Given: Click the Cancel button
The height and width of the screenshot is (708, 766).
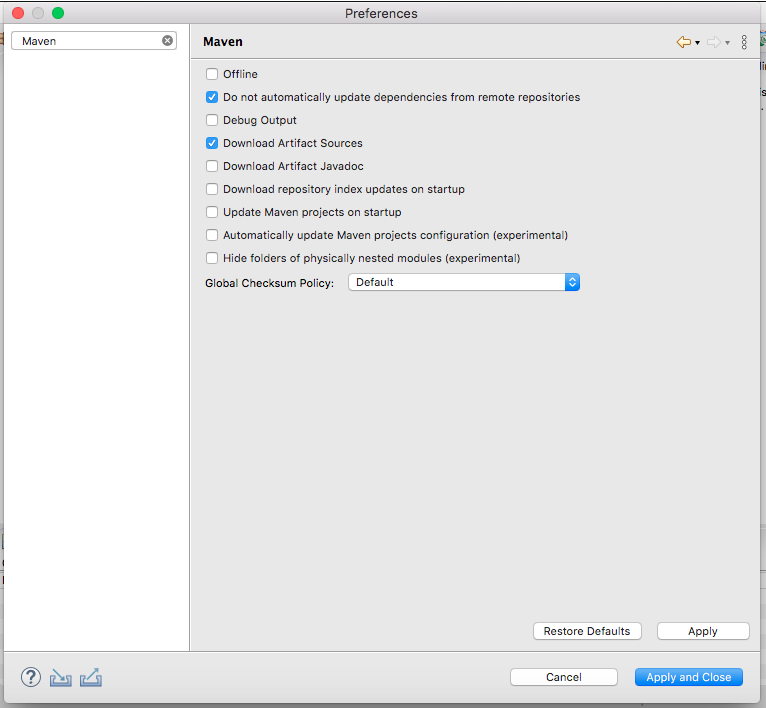Looking at the screenshot, I should [x=564, y=677].
